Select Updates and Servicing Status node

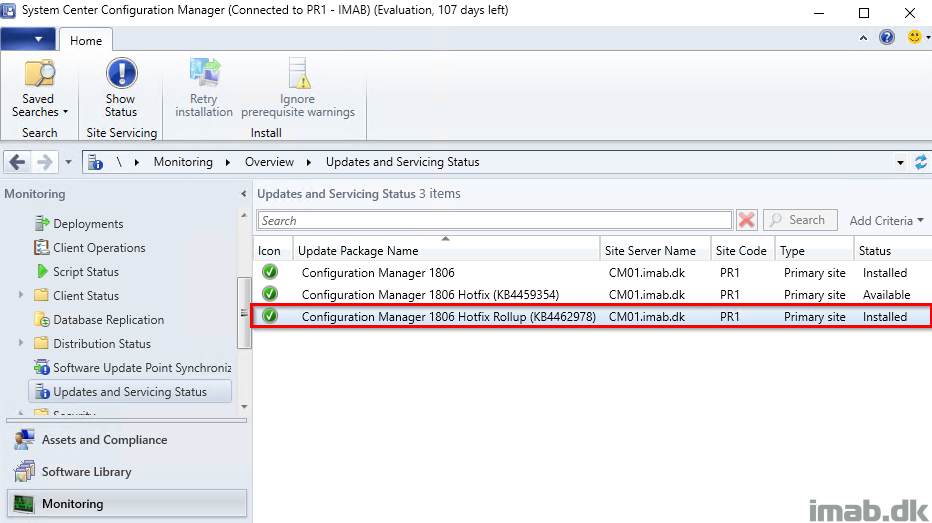click(130, 392)
